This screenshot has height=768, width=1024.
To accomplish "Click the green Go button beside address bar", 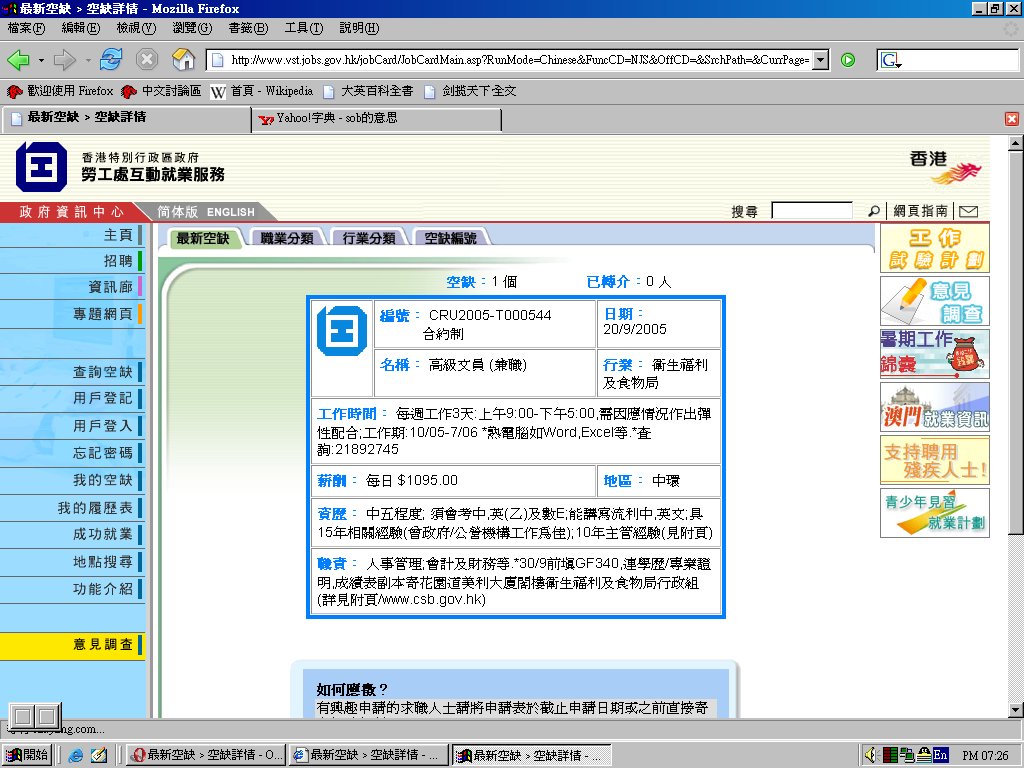I will click(848, 60).
